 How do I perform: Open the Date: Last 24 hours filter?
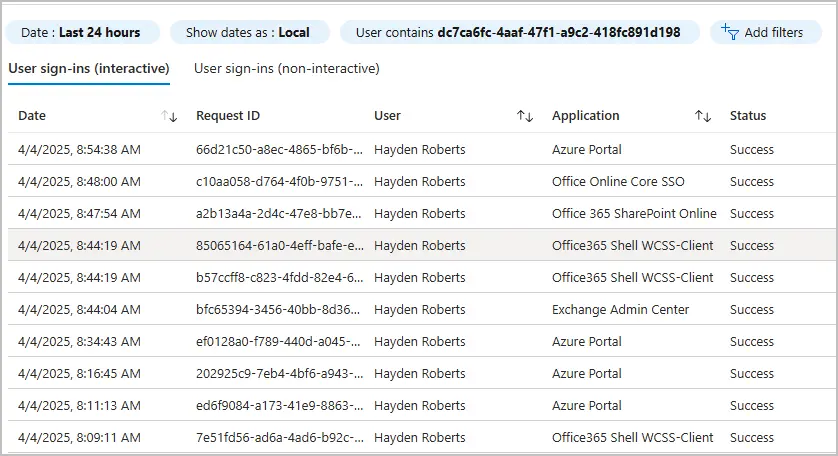(x=82, y=32)
